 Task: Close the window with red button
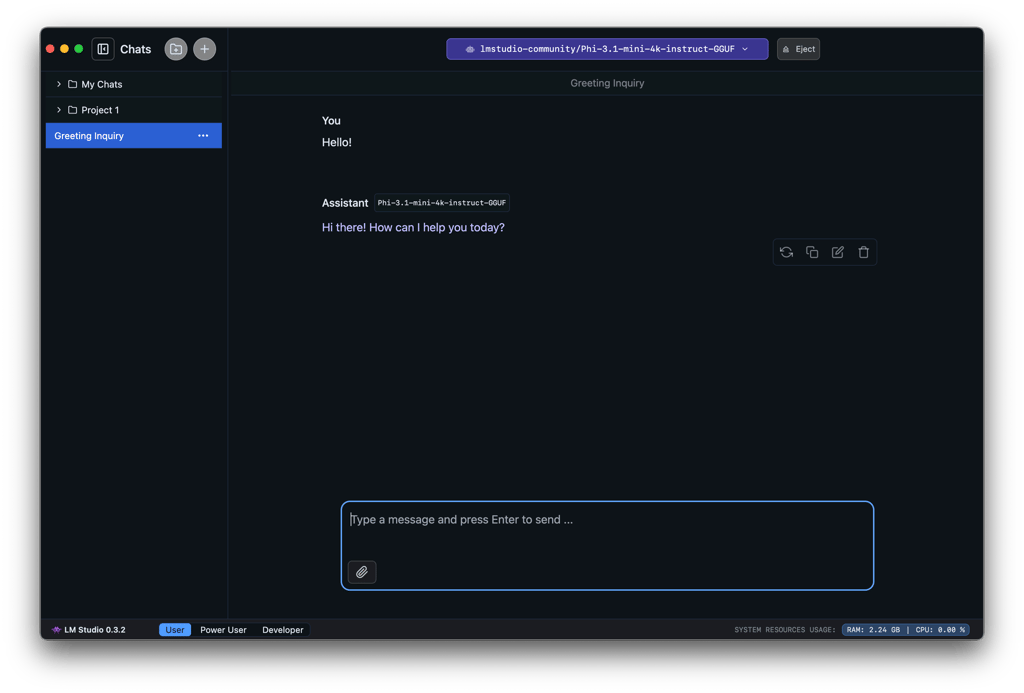point(50,49)
